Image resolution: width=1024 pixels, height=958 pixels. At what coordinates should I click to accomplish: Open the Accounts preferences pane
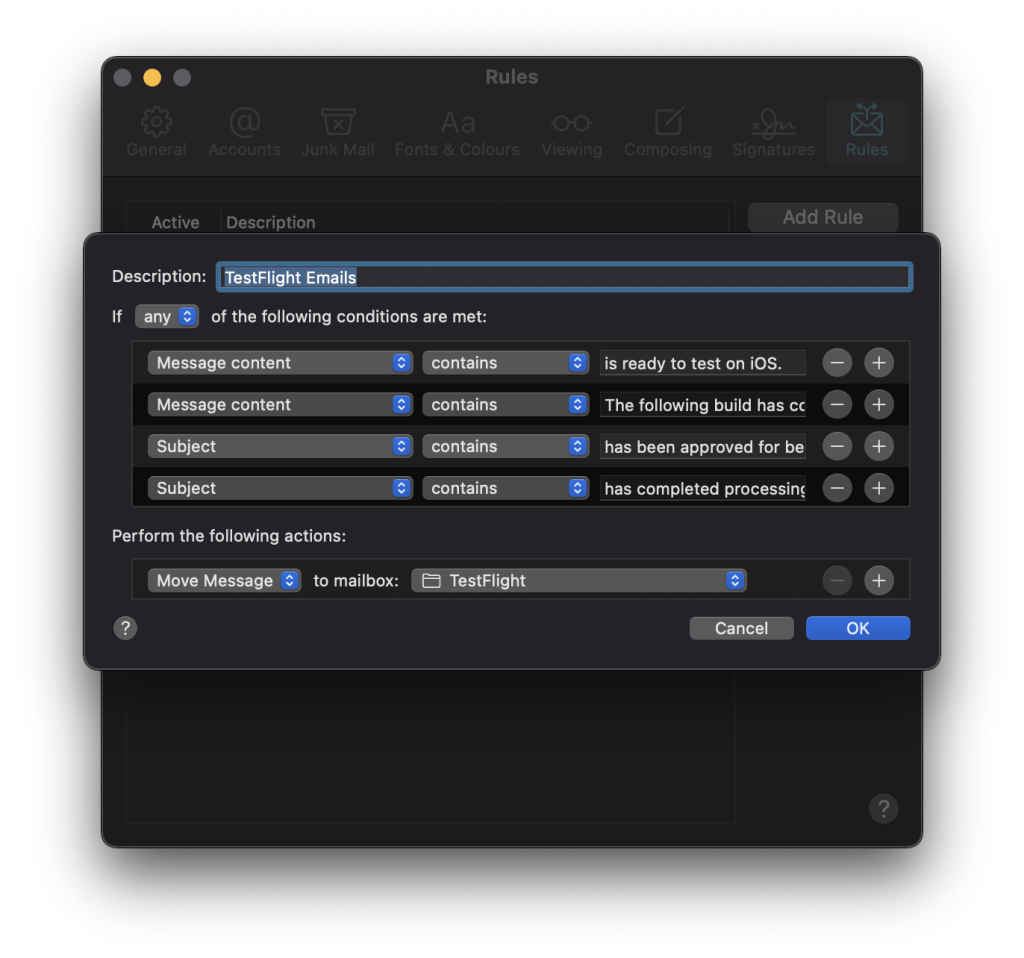click(x=244, y=133)
